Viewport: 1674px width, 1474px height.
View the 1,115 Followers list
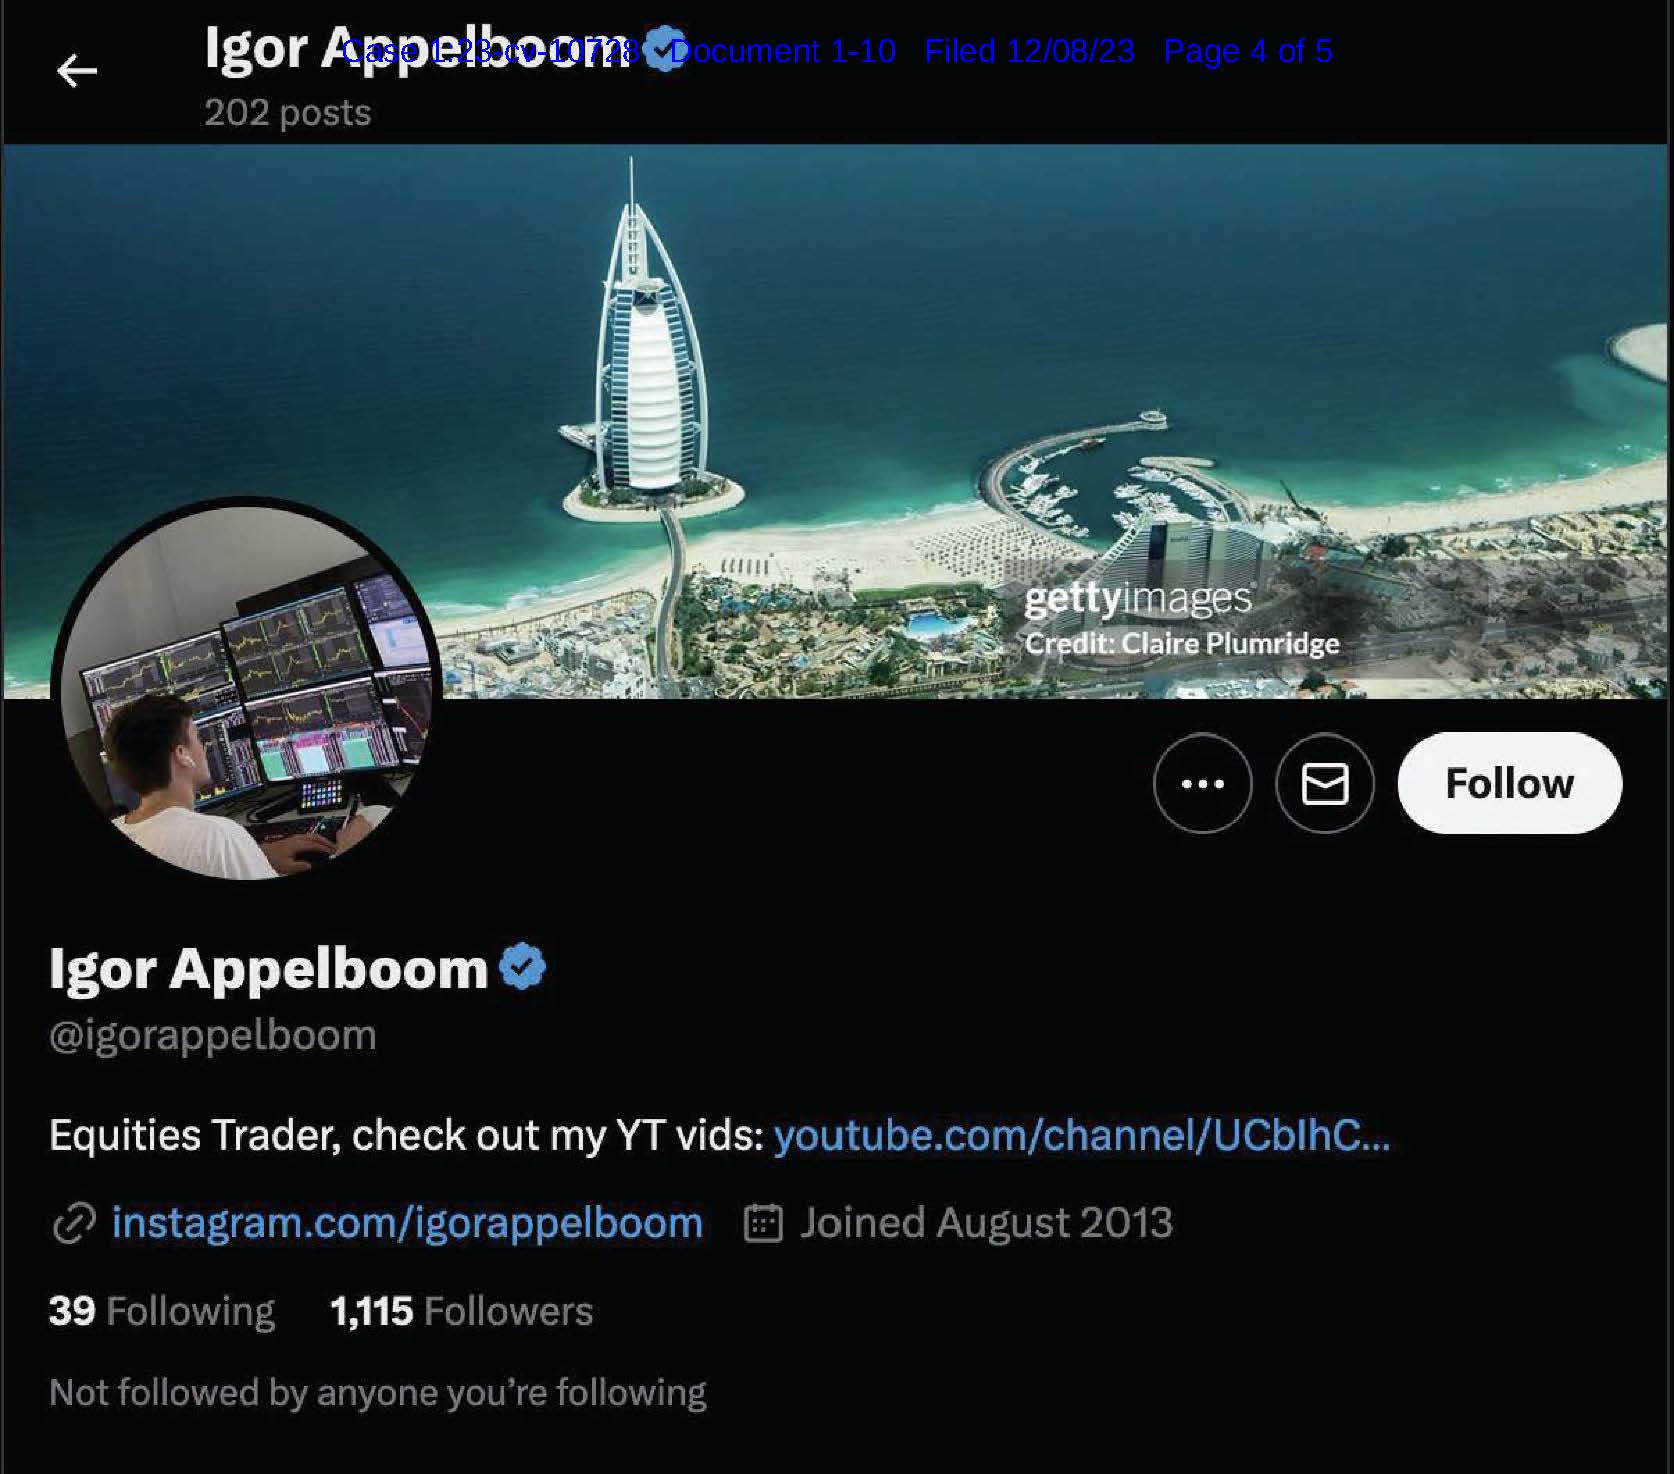click(461, 1311)
